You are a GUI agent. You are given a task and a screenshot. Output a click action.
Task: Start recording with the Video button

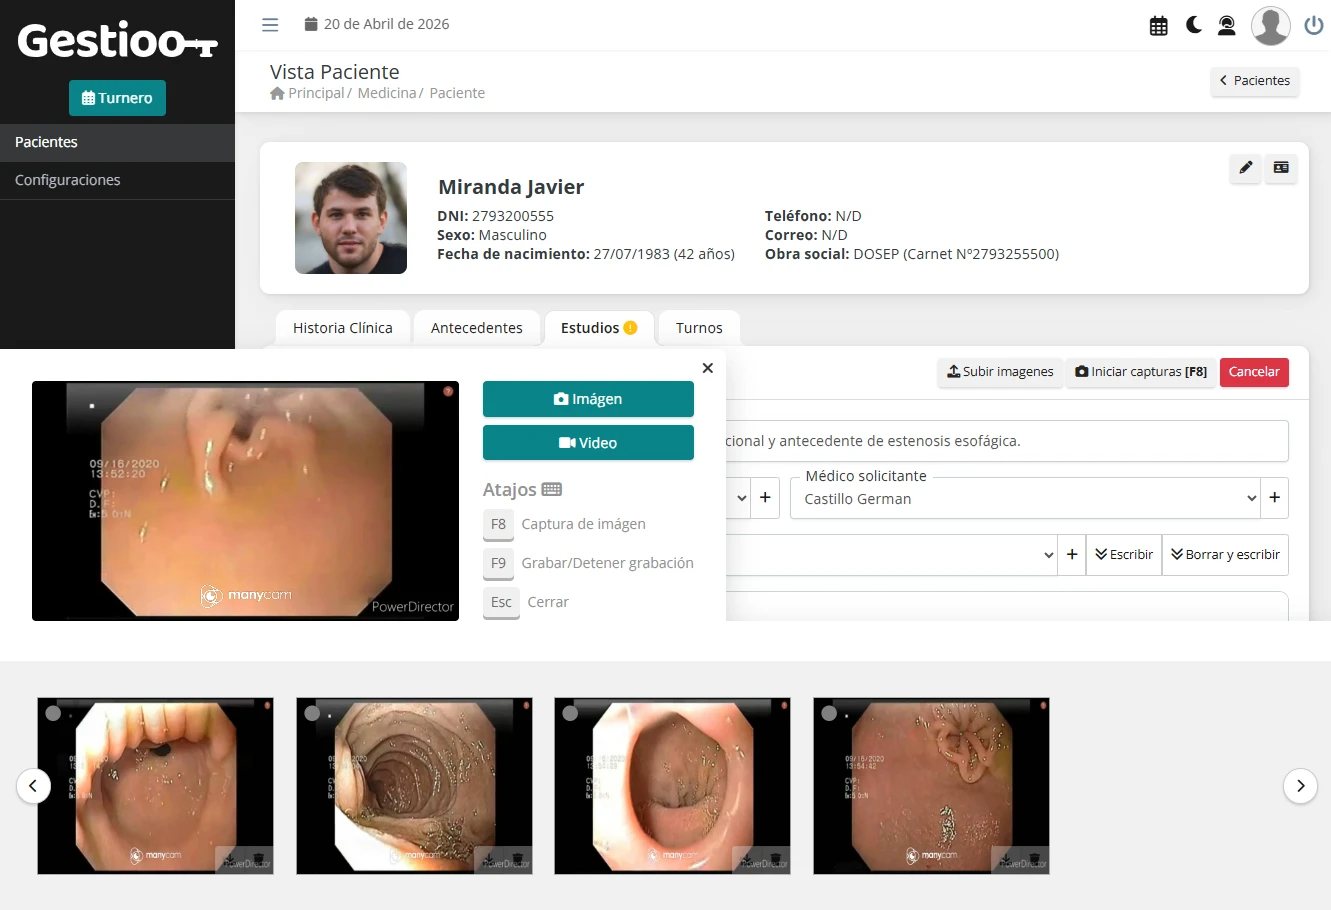click(588, 443)
